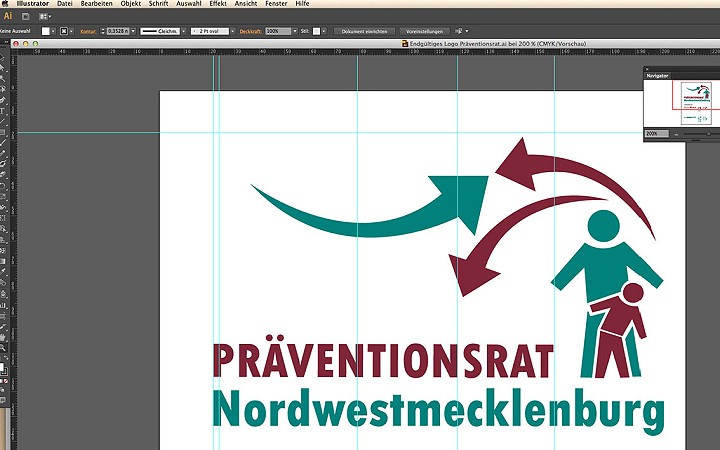Expand the fill color dropdown arrow
The image size is (720, 450).
coord(53,31)
